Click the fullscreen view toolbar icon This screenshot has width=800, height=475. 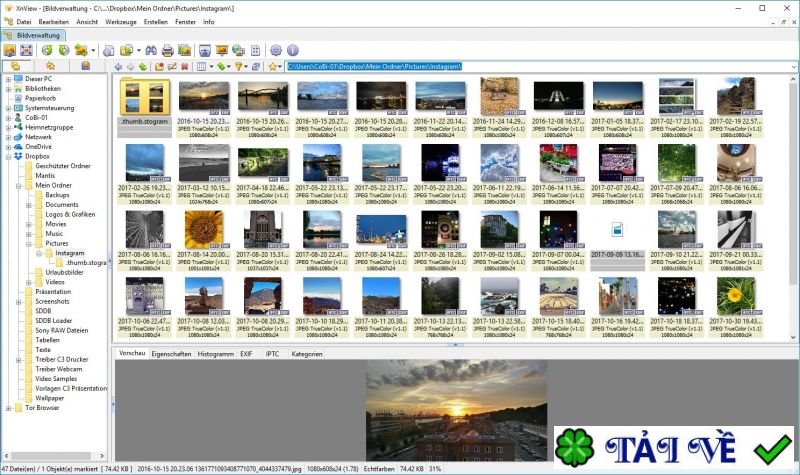click(x=28, y=50)
